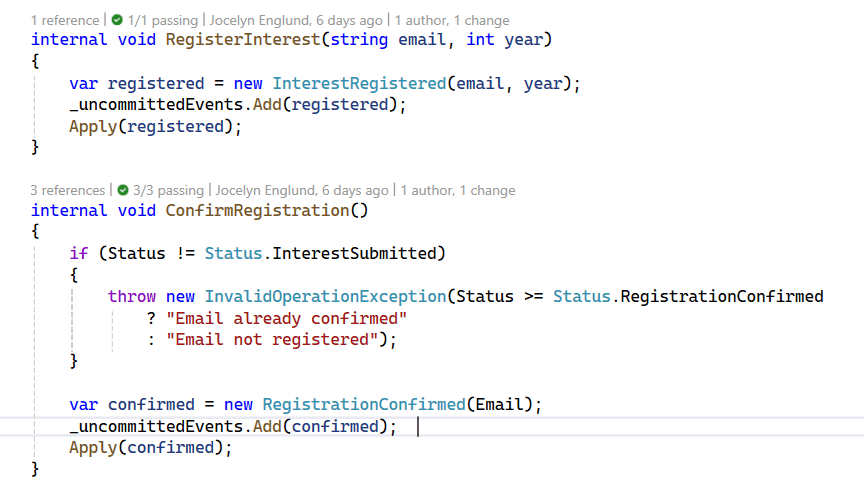Click the InvalidOperationException type name
Image resolution: width=864 pixels, height=490 pixels.
[x=324, y=296]
